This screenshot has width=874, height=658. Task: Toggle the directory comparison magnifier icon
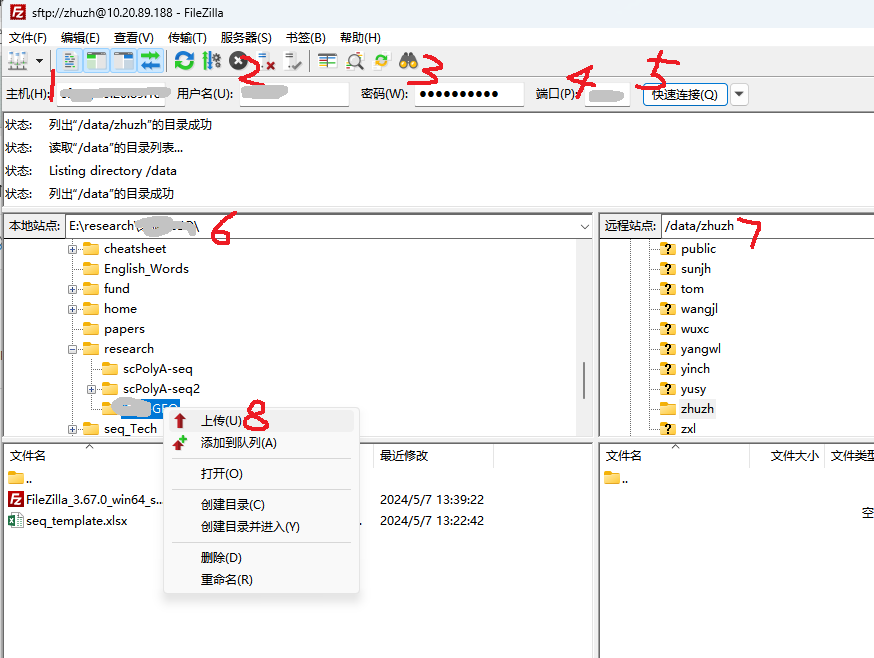355,61
